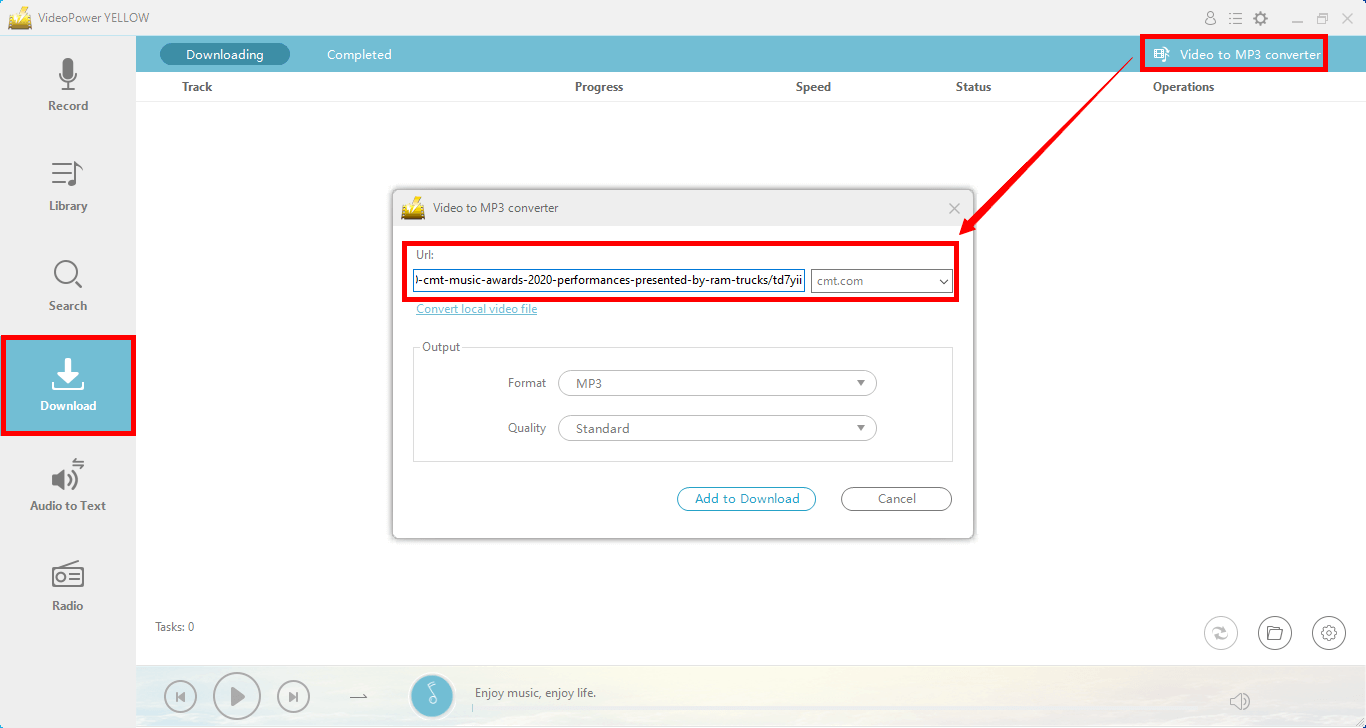
Task: Switch to the Completed tab
Action: 359,54
